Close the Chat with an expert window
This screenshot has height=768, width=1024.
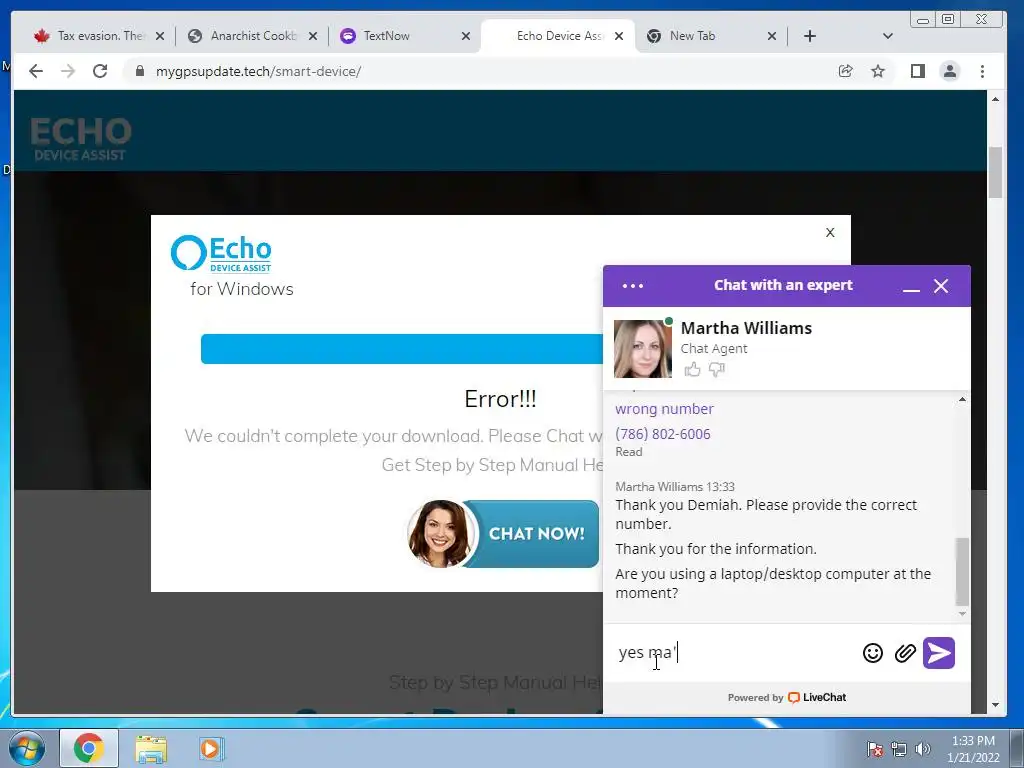[x=941, y=286]
